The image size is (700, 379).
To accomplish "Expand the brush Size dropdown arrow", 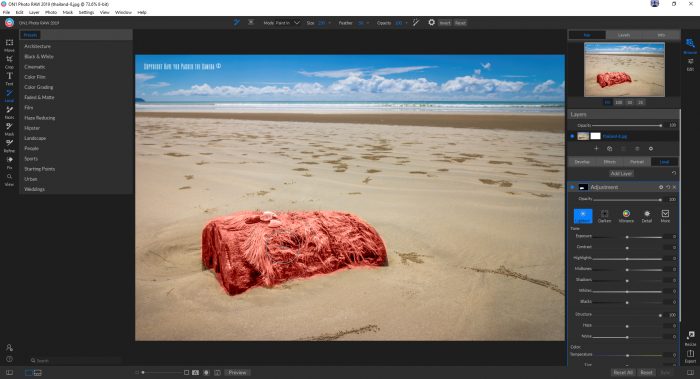I will 329,23.
